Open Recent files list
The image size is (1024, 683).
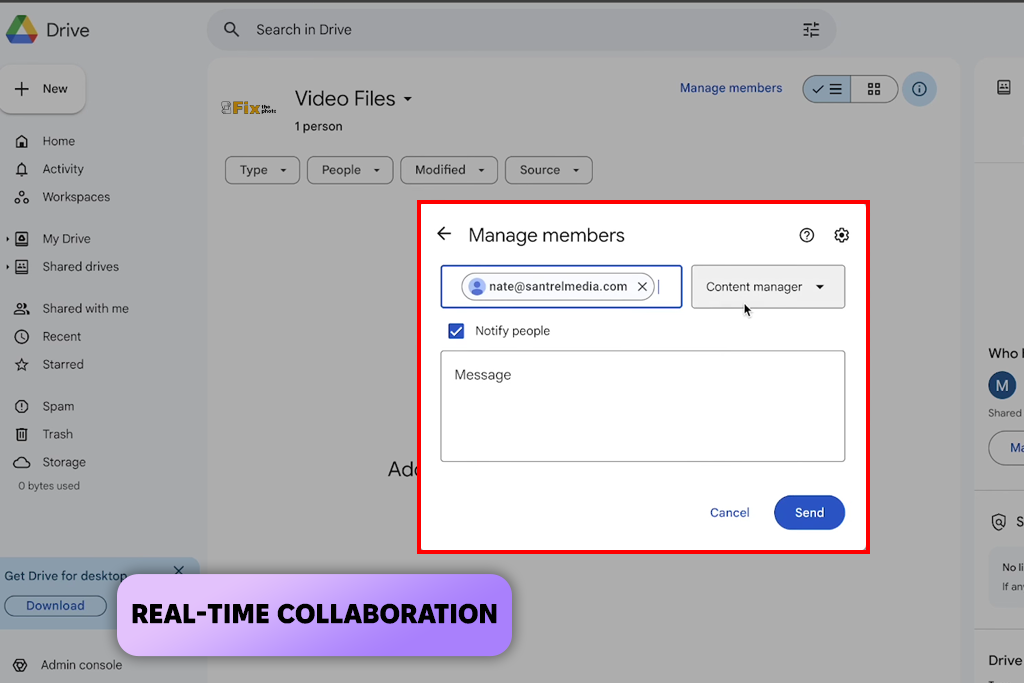coord(62,337)
